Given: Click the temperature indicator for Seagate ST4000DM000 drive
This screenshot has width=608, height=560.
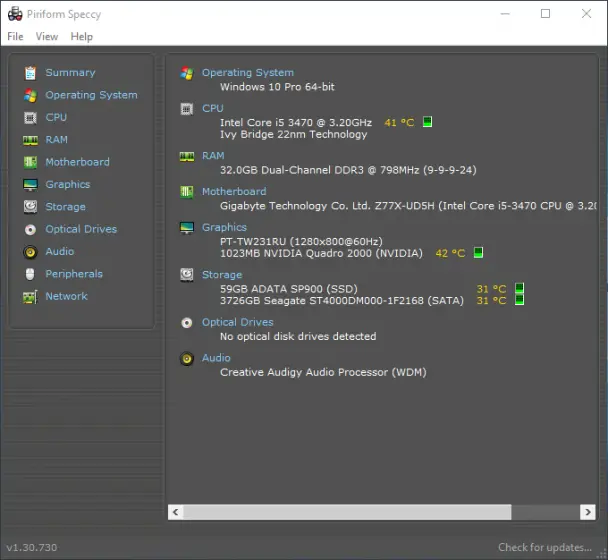Looking at the screenshot, I should click(x=520, y=300).
